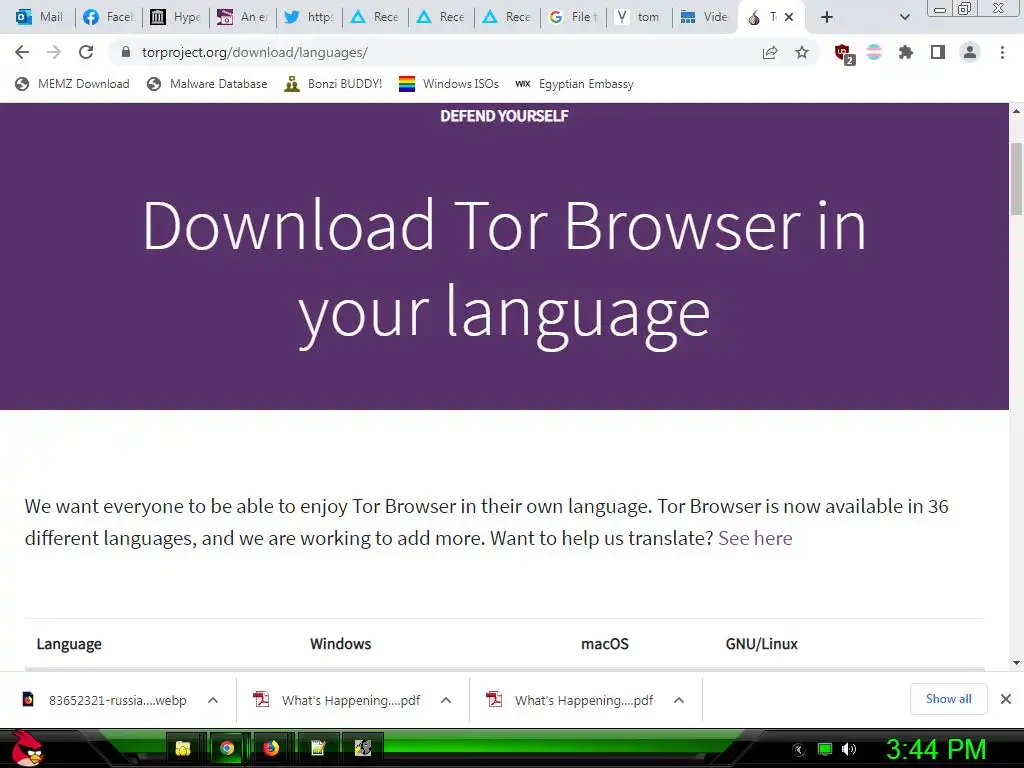Open the Angry Birds start button

click(27, 748)
